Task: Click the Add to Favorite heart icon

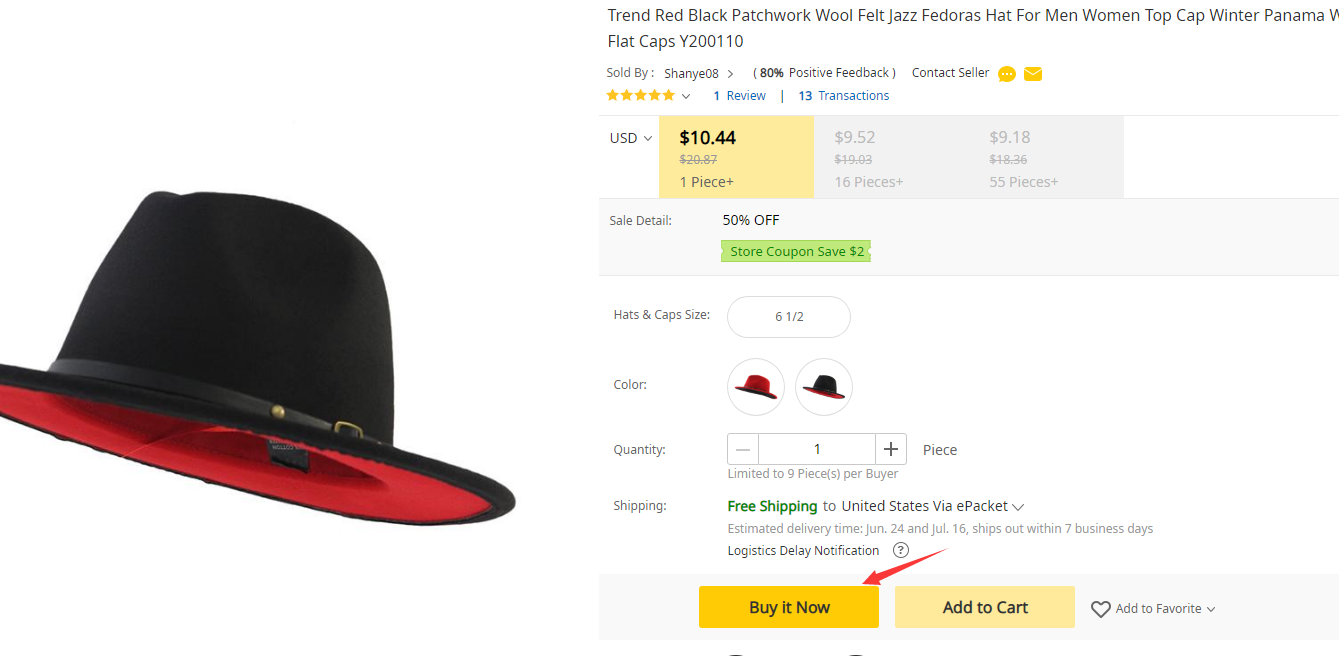Action: coord(1101,609)
